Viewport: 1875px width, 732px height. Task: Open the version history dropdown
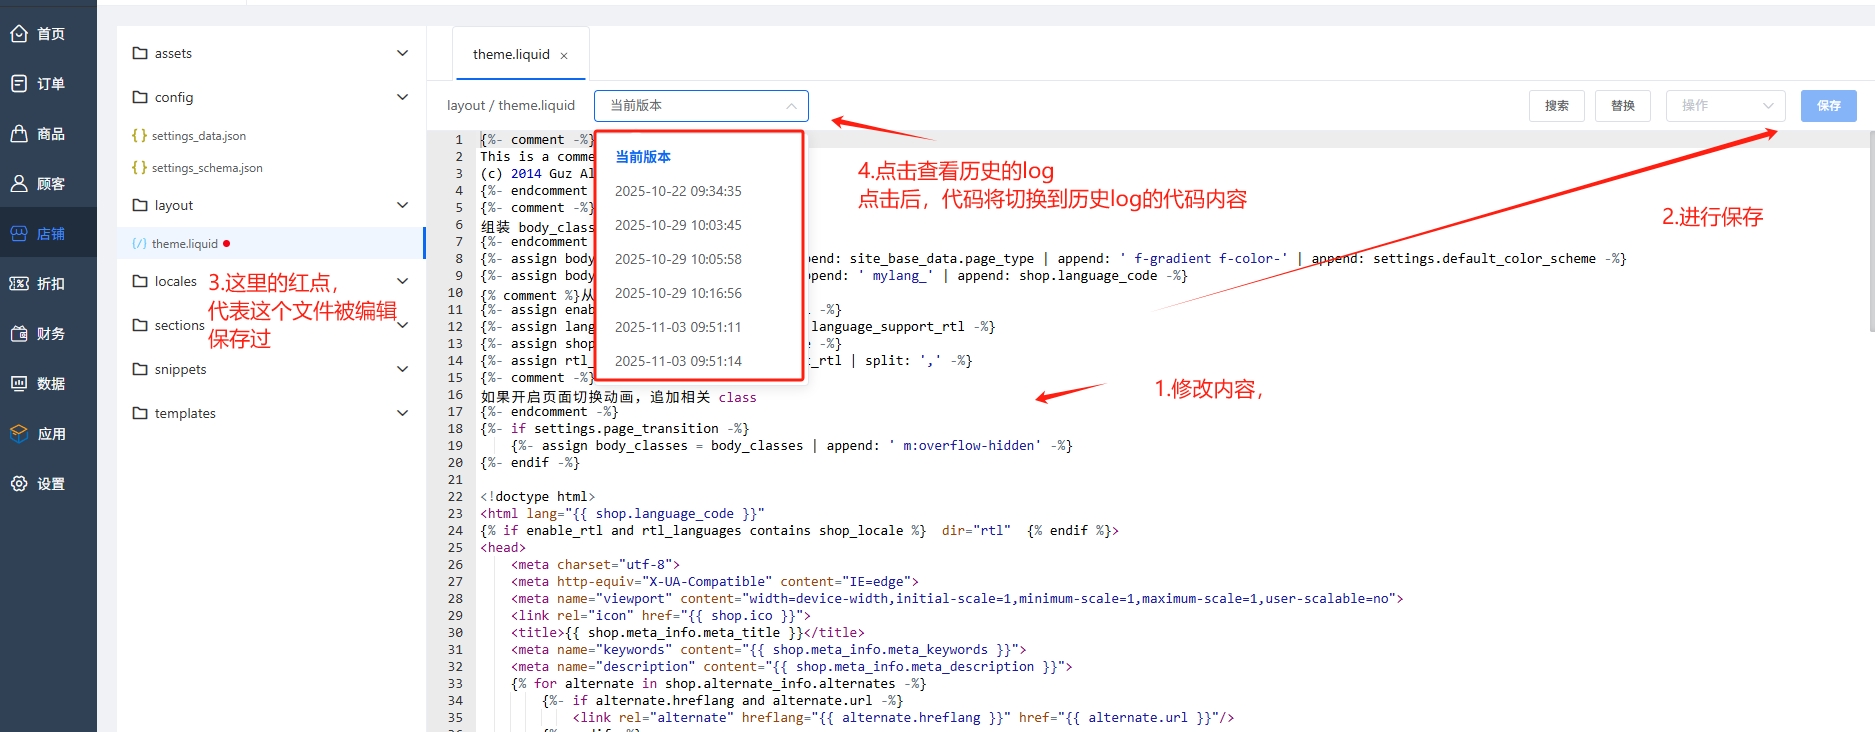(x=701, y=106)
